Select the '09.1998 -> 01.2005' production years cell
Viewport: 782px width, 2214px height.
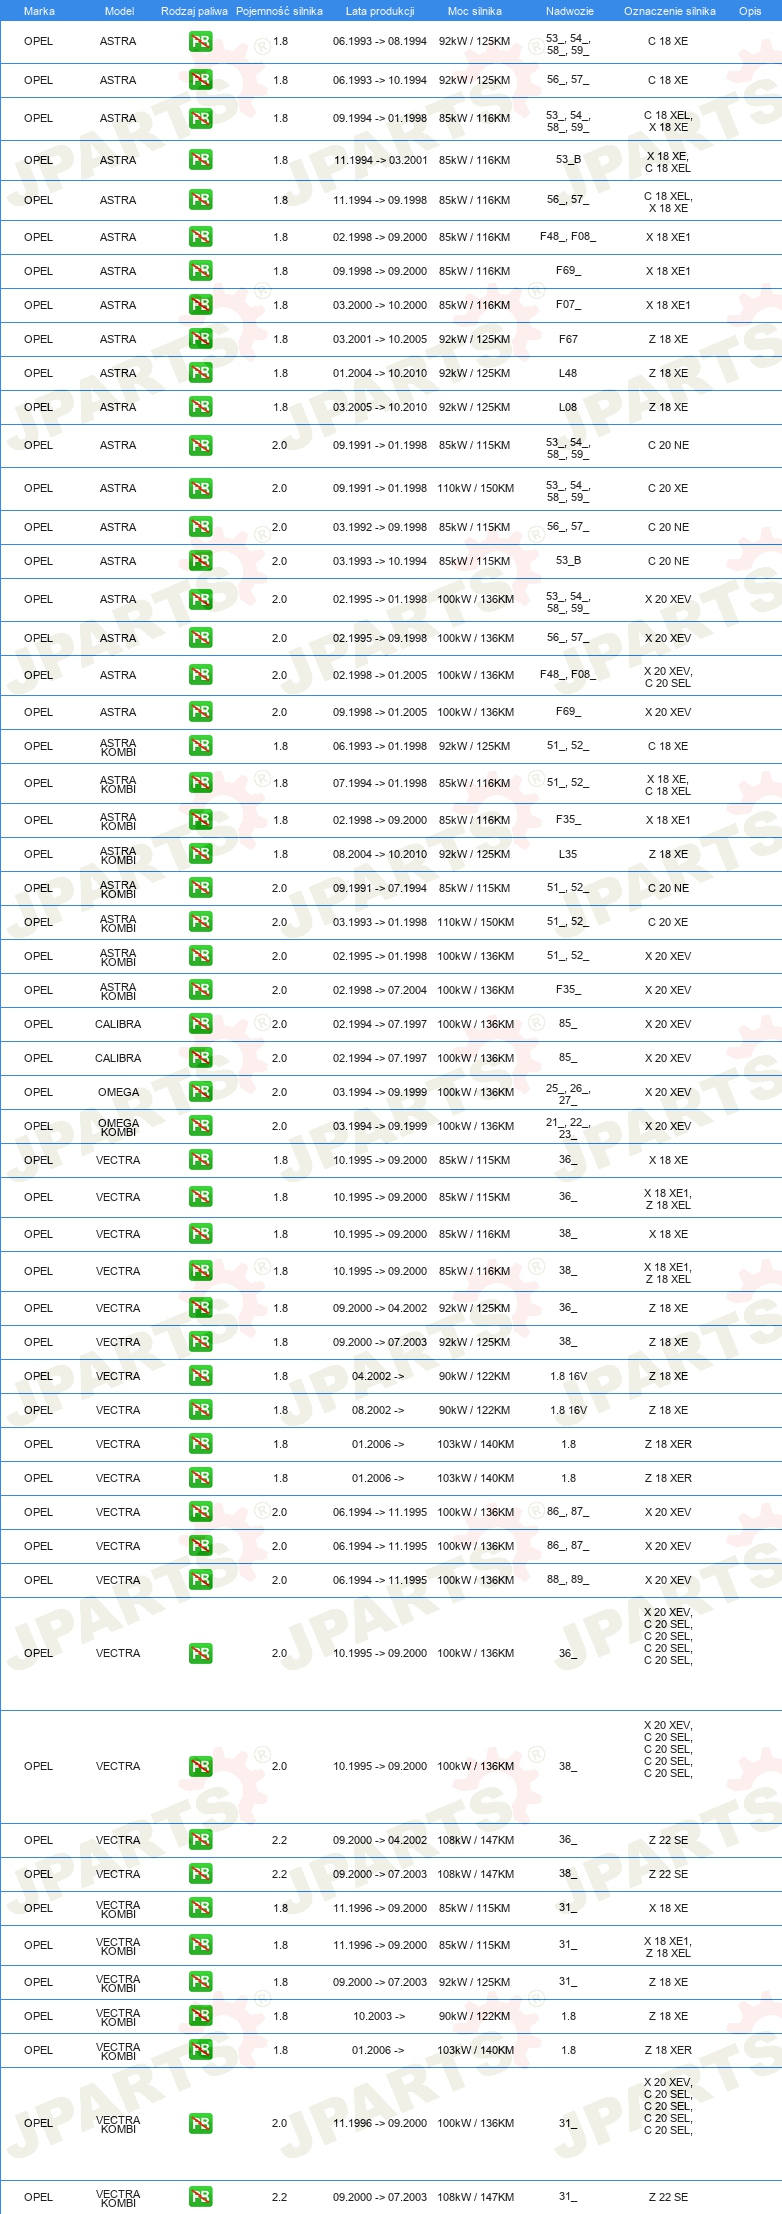pos(380,712)
